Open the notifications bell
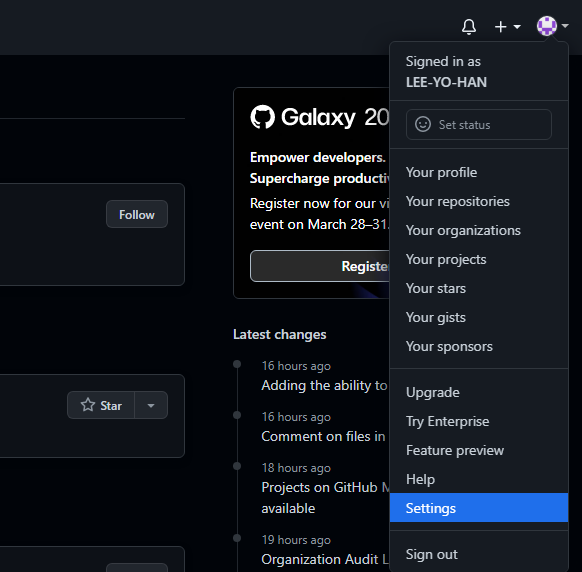 pos(469,27)
